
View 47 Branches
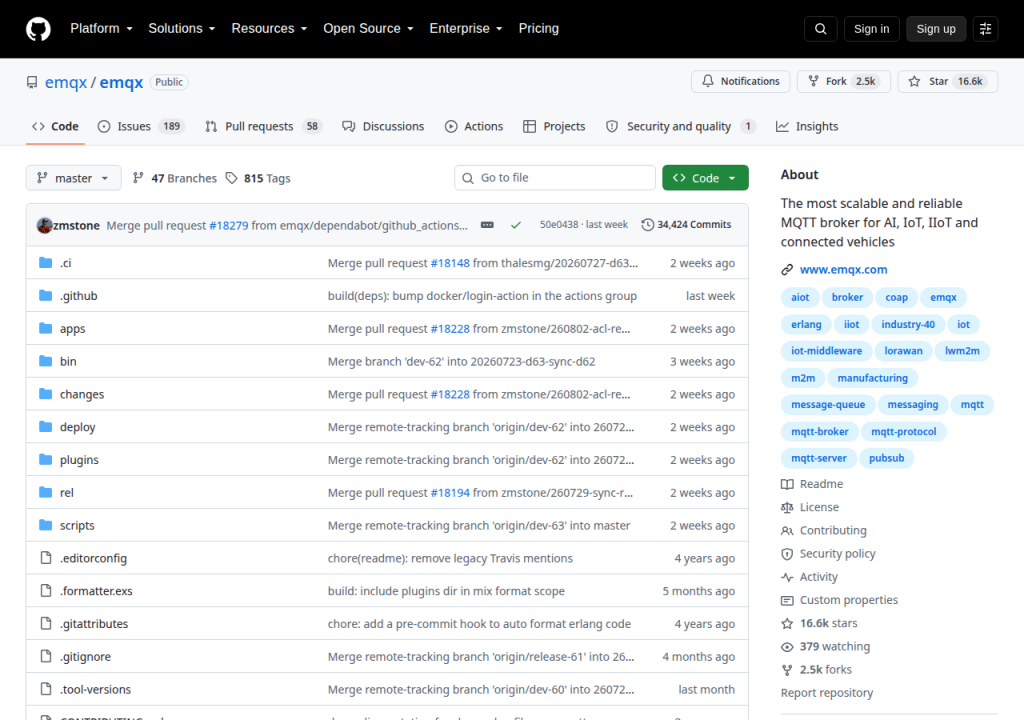click(174, 178)
